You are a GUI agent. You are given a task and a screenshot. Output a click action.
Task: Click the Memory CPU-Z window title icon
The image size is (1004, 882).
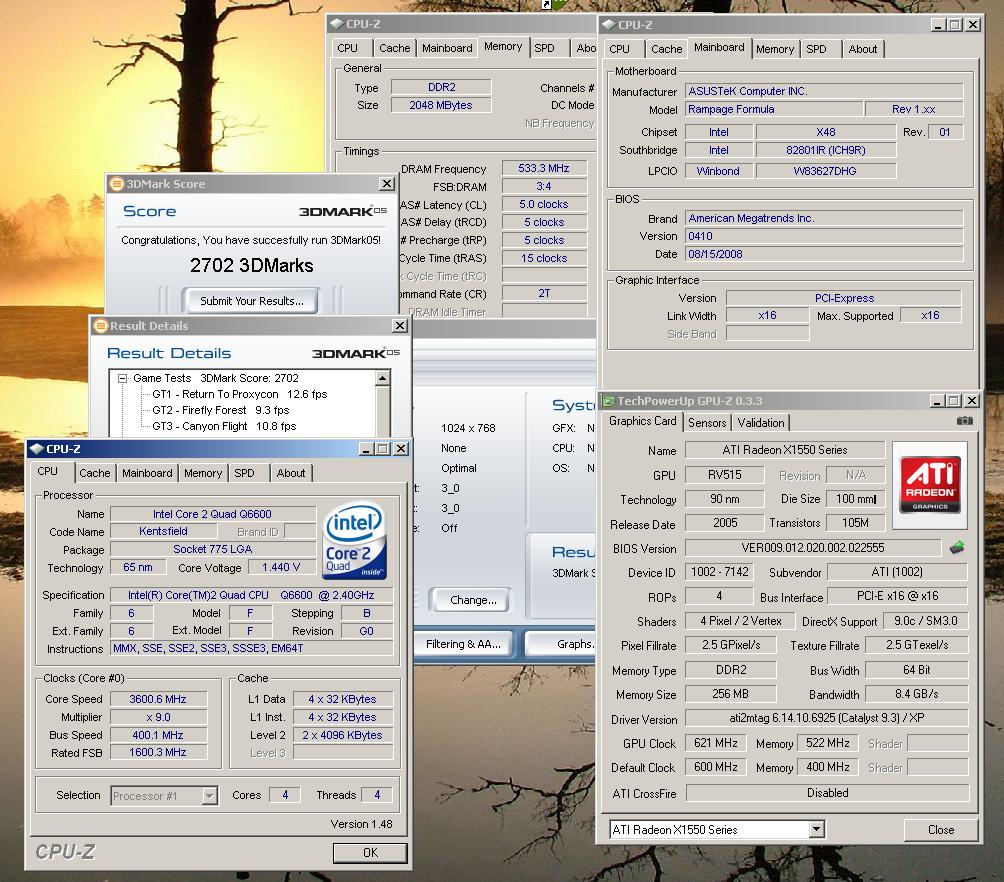pyautogui.click(x=337, y=24)
